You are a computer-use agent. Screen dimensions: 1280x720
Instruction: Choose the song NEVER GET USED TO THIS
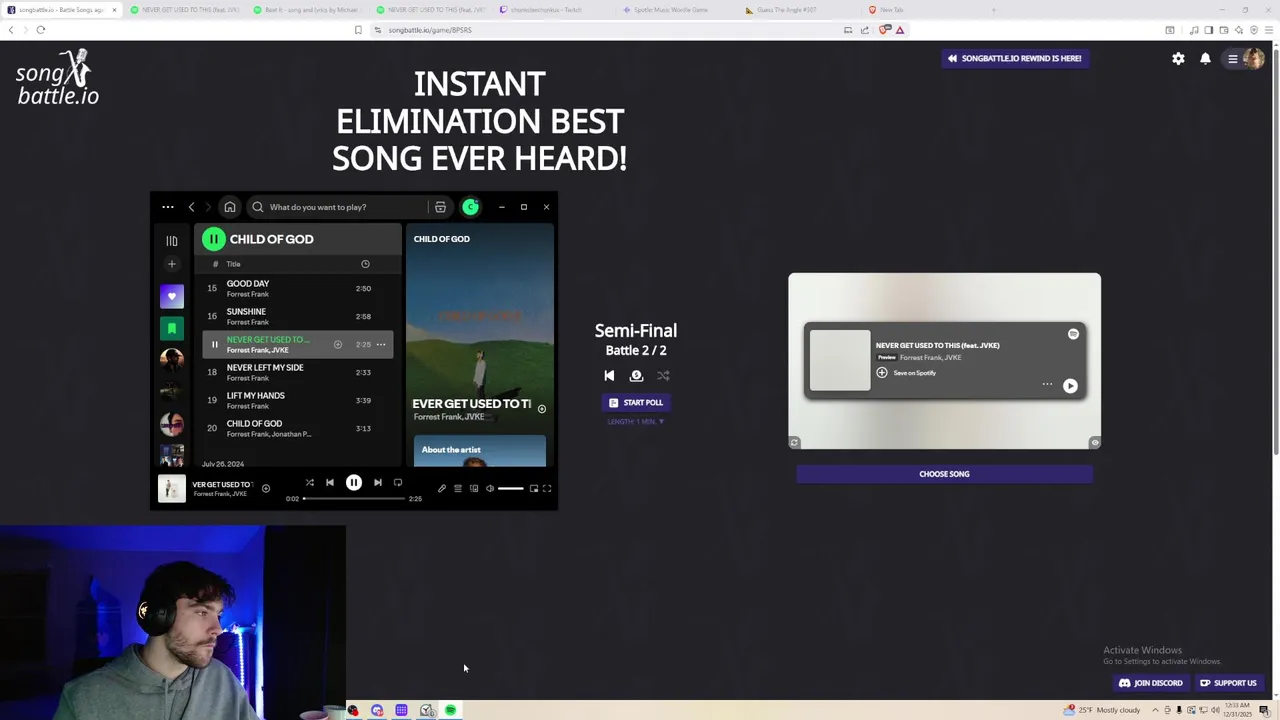tap(944, 474)
